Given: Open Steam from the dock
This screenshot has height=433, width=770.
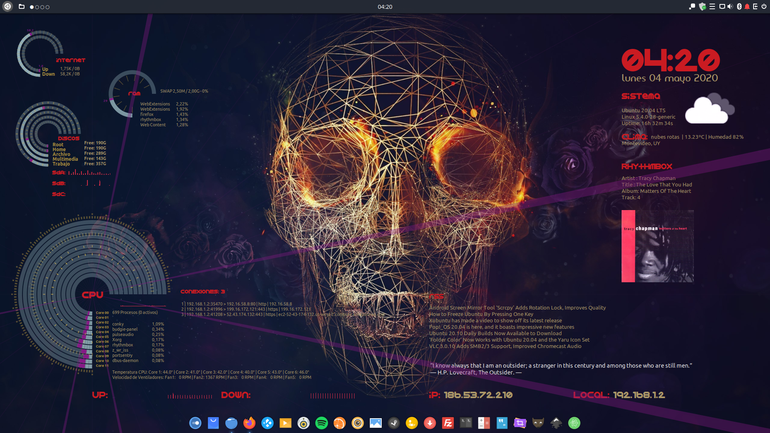Looking at the screenshot, I should [x=394, y=423].
